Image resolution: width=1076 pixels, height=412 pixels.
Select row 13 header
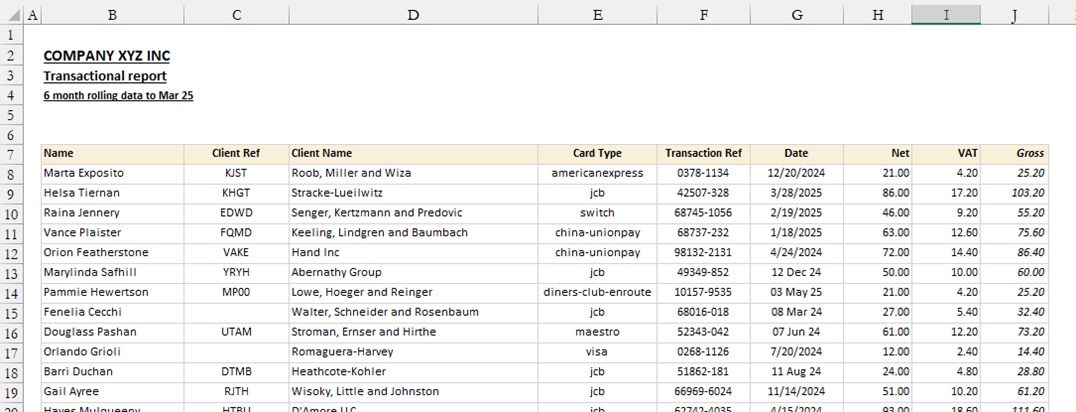11,272
